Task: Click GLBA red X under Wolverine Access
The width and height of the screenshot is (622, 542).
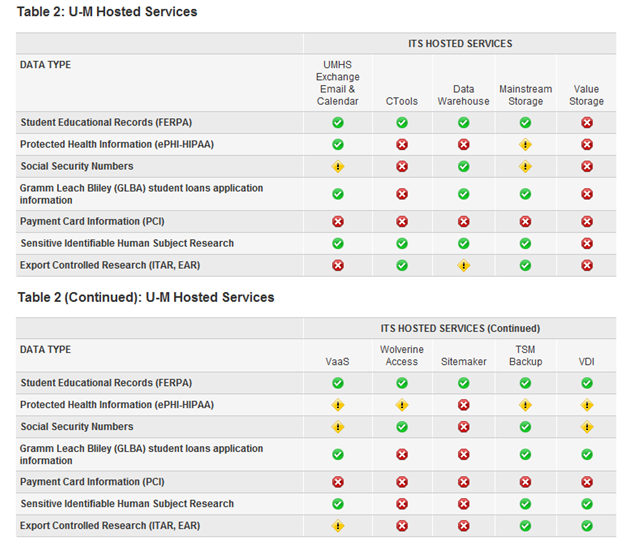Action: 402,454
